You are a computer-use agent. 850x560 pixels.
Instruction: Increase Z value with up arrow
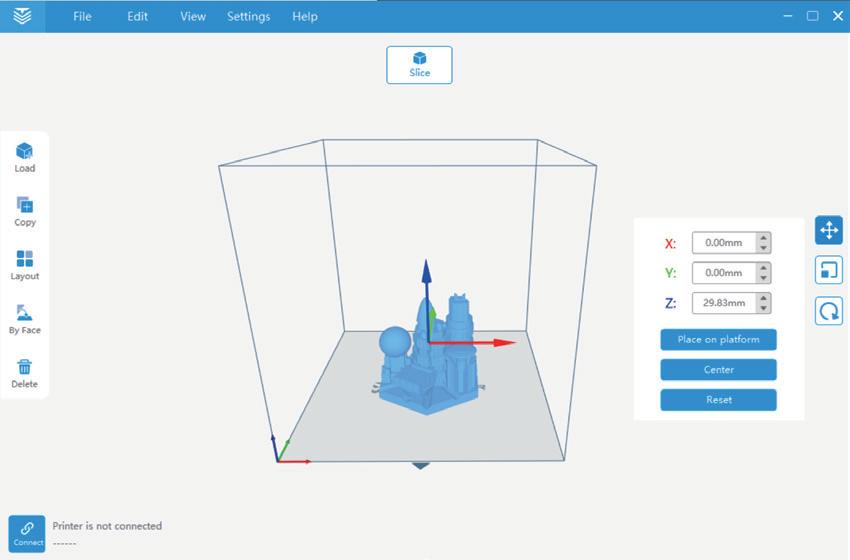coord(763,298)
